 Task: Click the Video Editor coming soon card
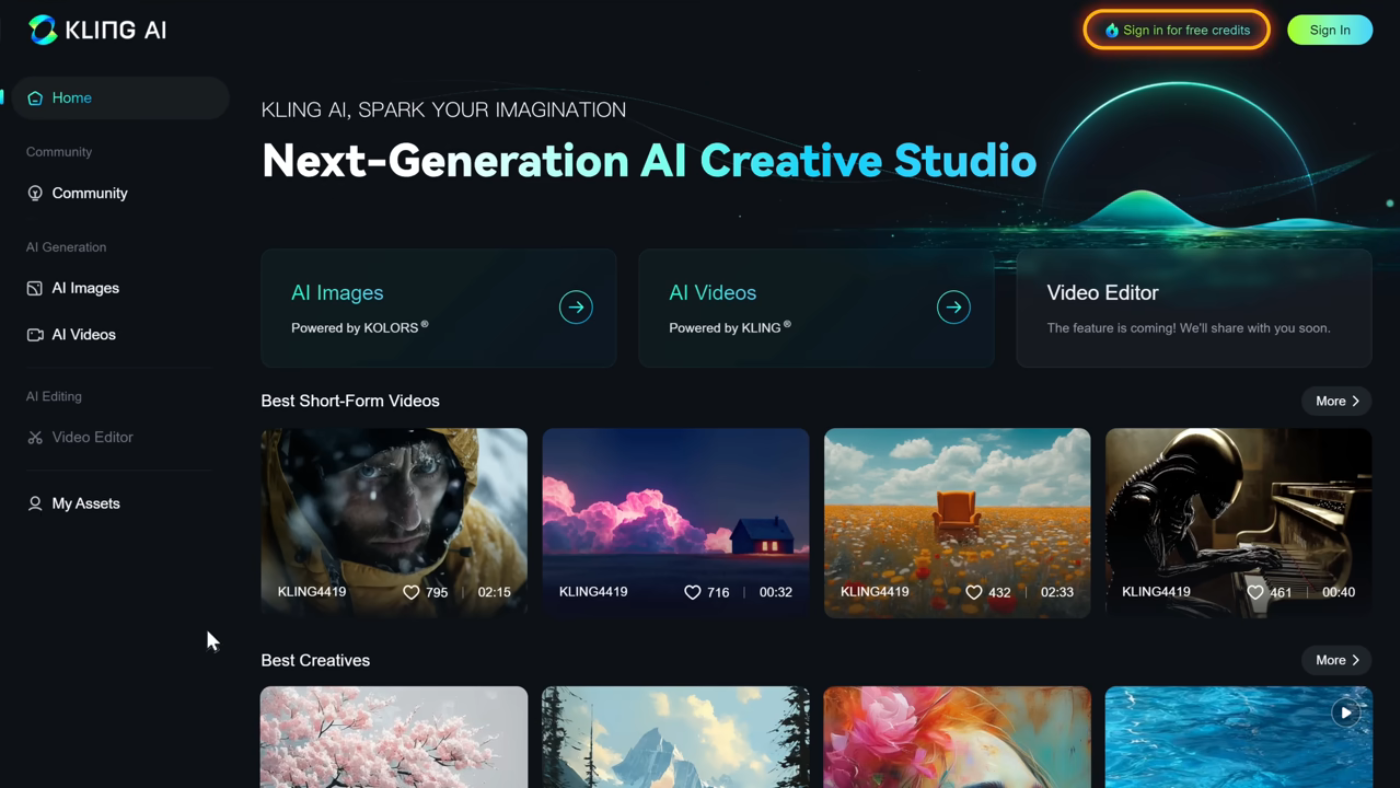pyautogui.click(x=1194, y=308)
